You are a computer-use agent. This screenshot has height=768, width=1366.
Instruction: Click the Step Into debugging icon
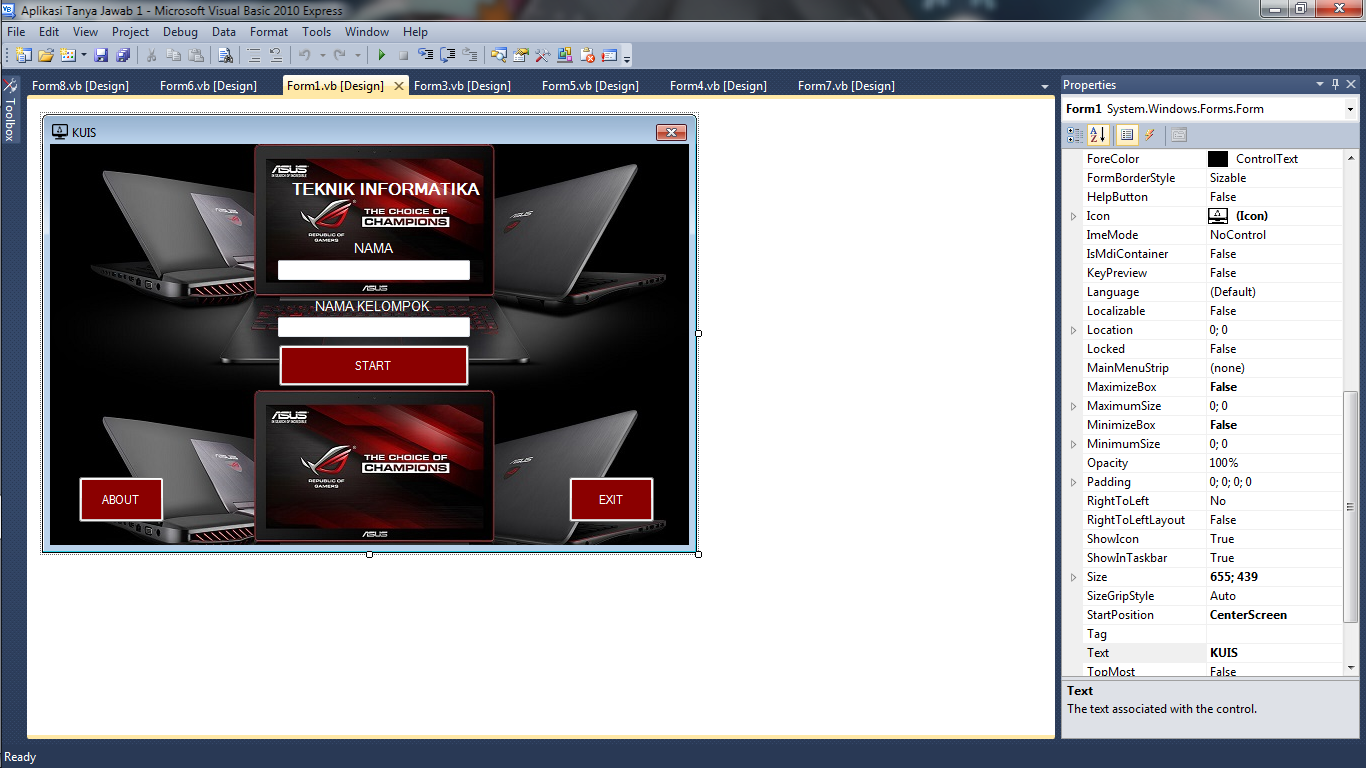(424, 55)
